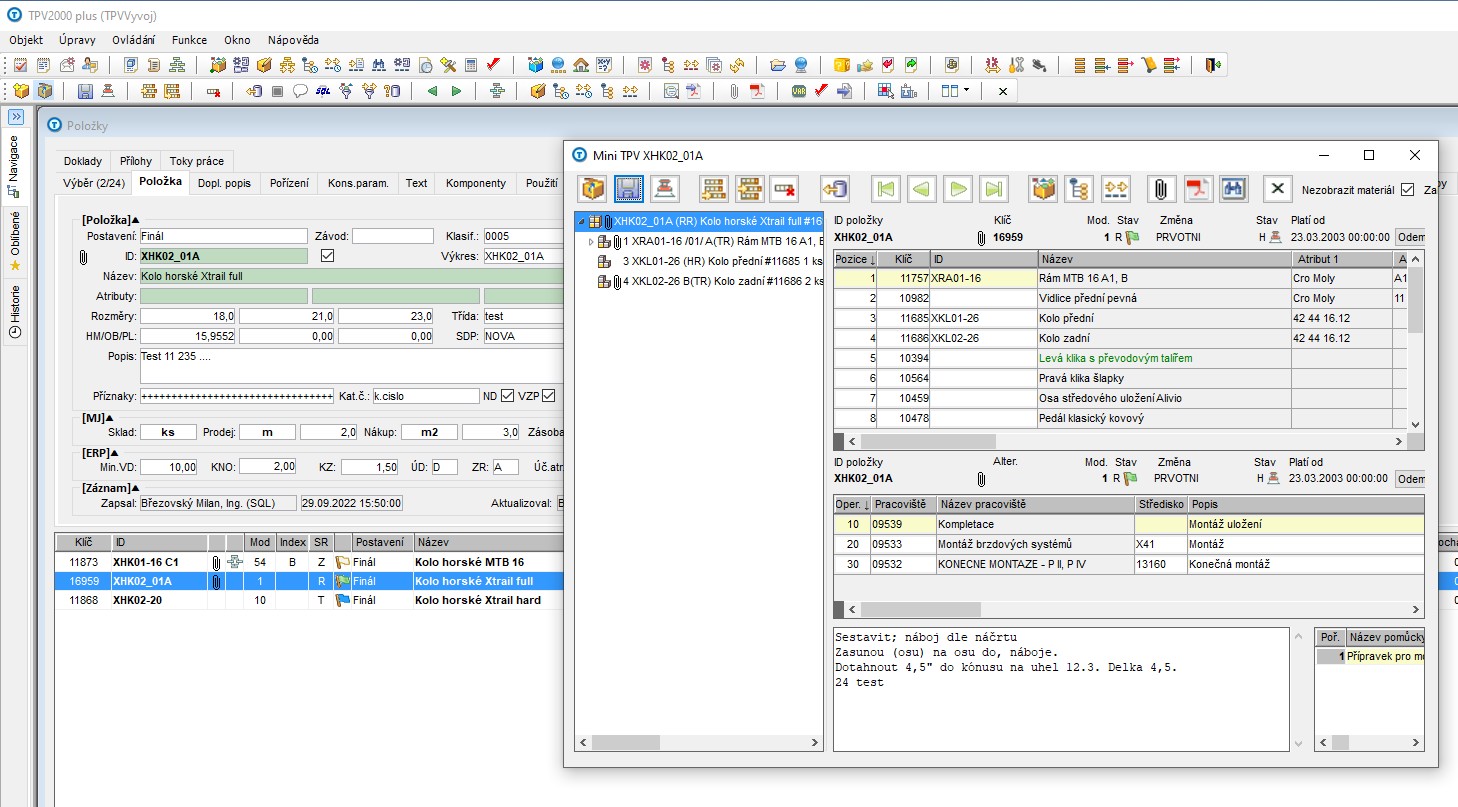Click the Název pracoviště column header
This screenshot has width=1458, height=807.
tap(1035, 504)
